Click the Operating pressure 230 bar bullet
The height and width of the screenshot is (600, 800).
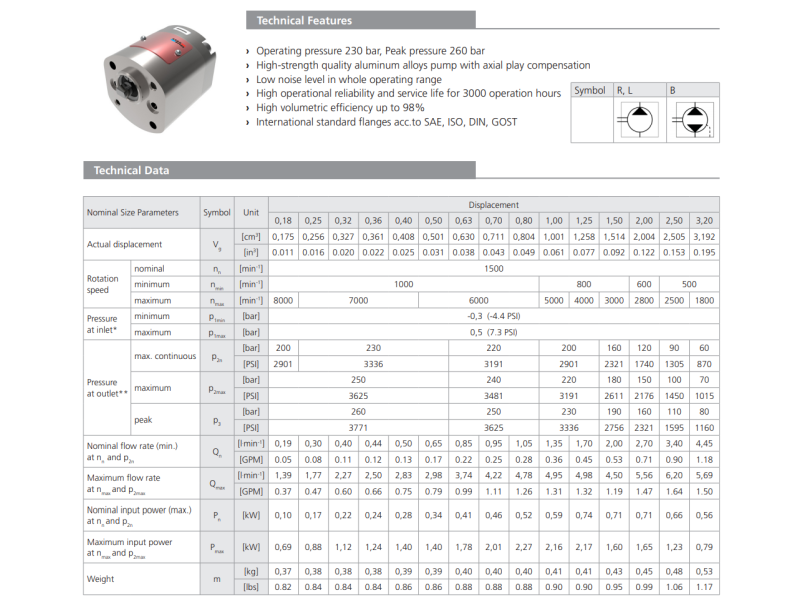click(x=370, y=51)
